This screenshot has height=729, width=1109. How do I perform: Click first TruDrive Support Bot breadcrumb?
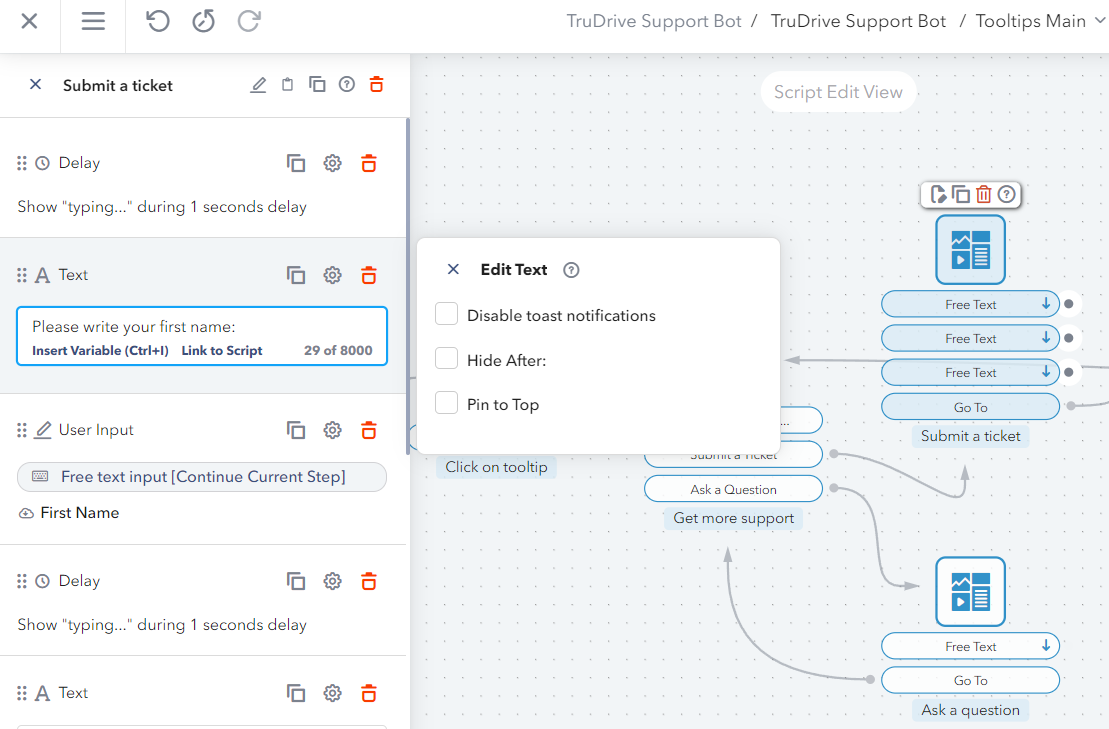coord(654,21)
